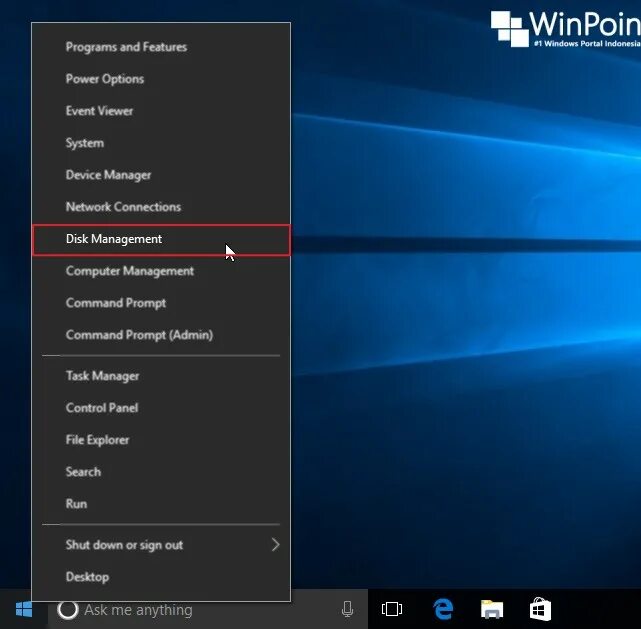Expand Shut down or sign out submenu
The image size is (641, 629).
(x=161, y=545)
